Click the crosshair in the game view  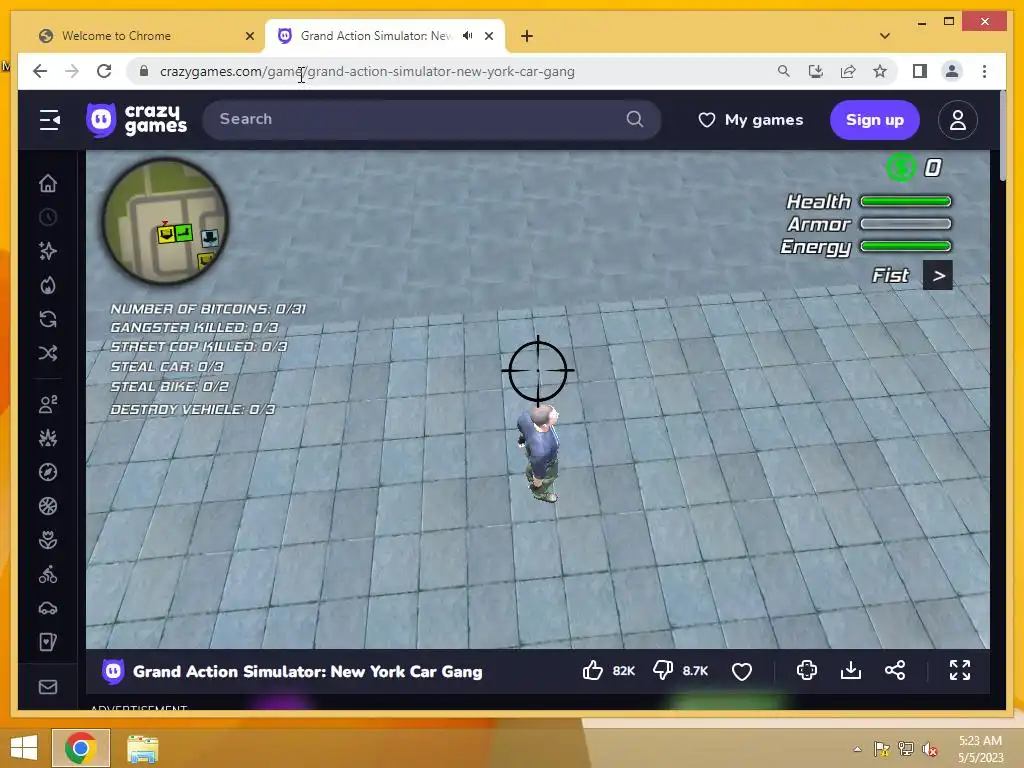(x=538, y=370)
